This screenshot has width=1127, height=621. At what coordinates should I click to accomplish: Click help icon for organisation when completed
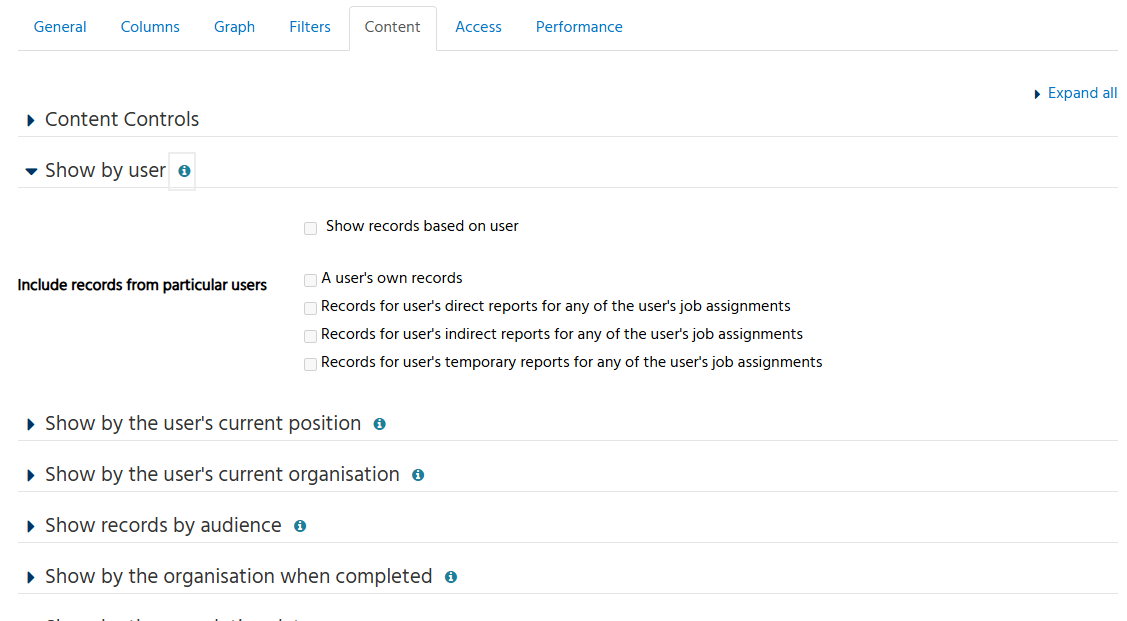[x=451, y=577]
